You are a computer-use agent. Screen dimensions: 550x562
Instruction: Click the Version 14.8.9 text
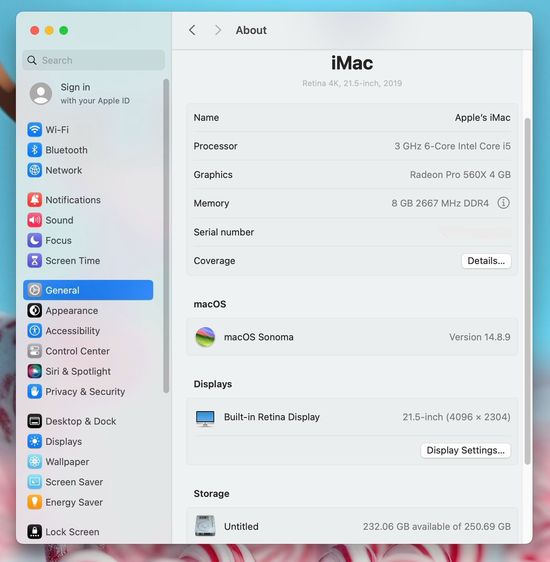[x=479, y=337]
